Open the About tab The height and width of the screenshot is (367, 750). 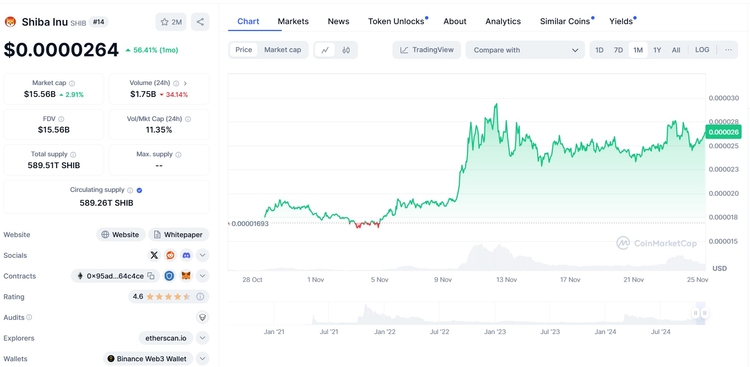(455, 22)
